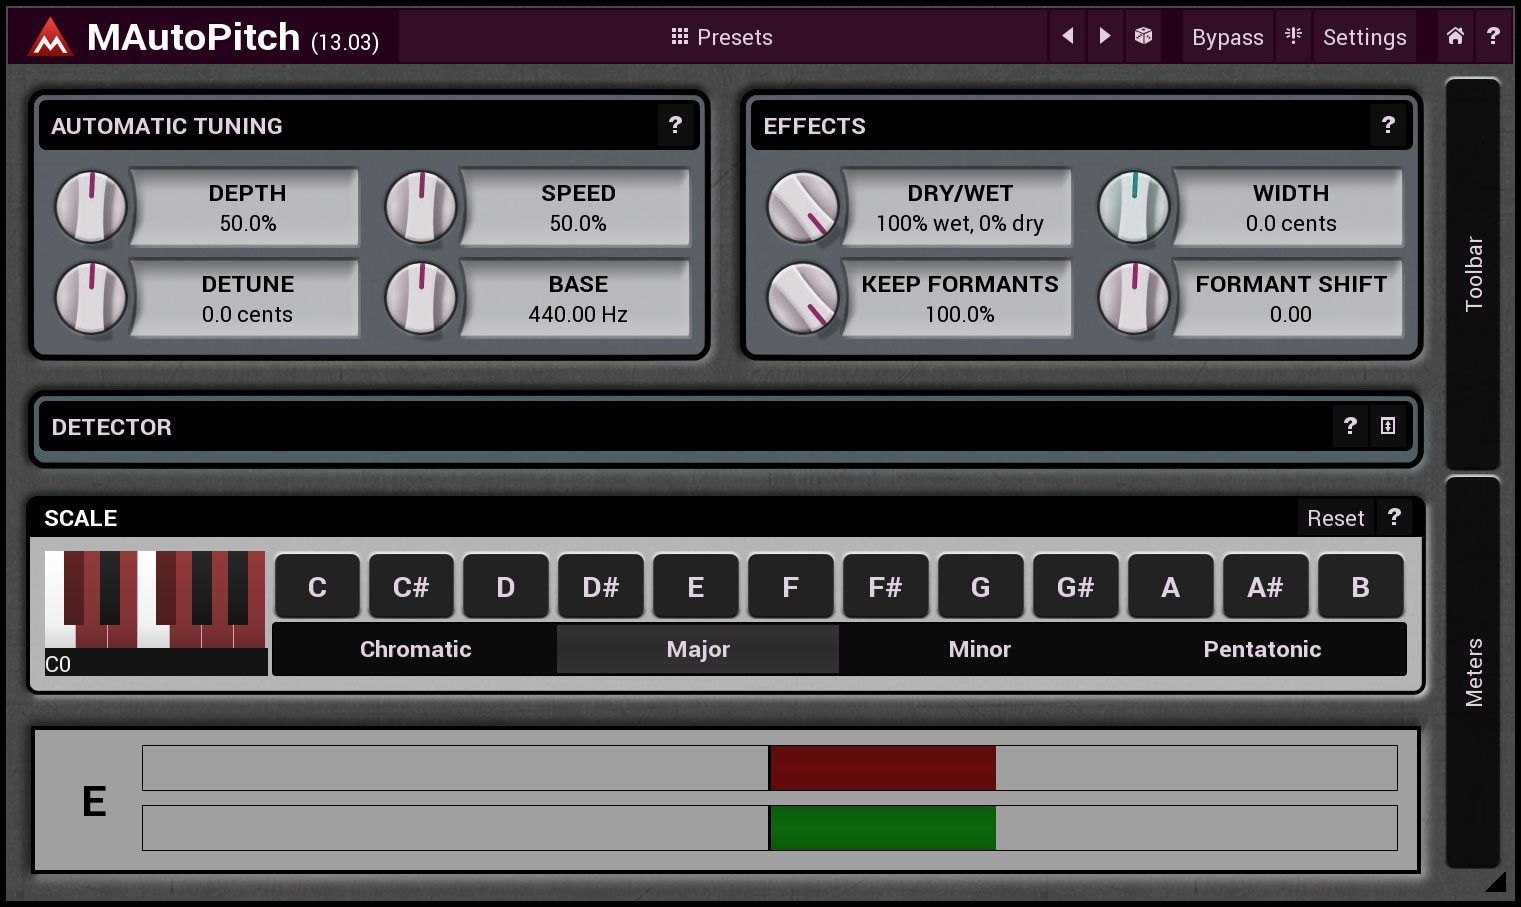Click the Depth knob
The width and height of the screenshot is (1521, 907).
[x=91, y=207]
